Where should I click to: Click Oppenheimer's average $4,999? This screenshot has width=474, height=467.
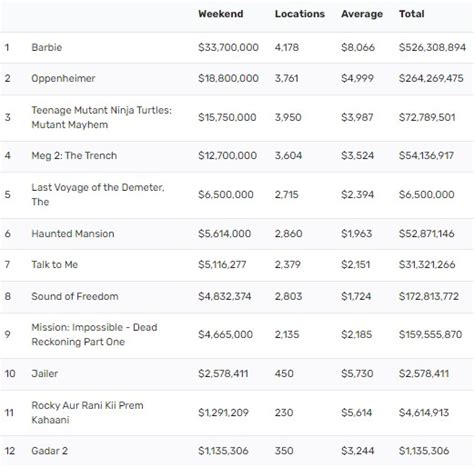pyautogui.click(x=357, y=79)
